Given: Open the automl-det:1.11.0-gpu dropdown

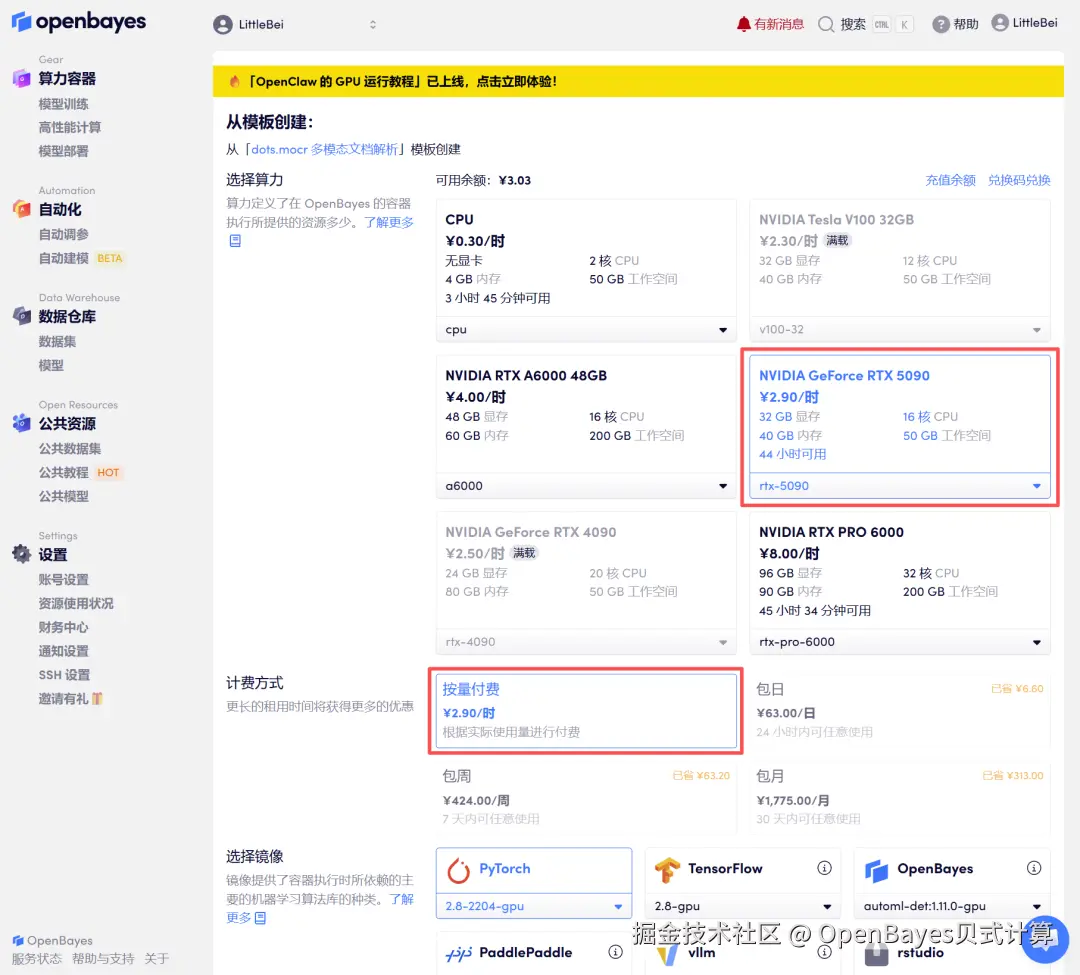Looking at the screenshot, I should [x=952, y=906].
